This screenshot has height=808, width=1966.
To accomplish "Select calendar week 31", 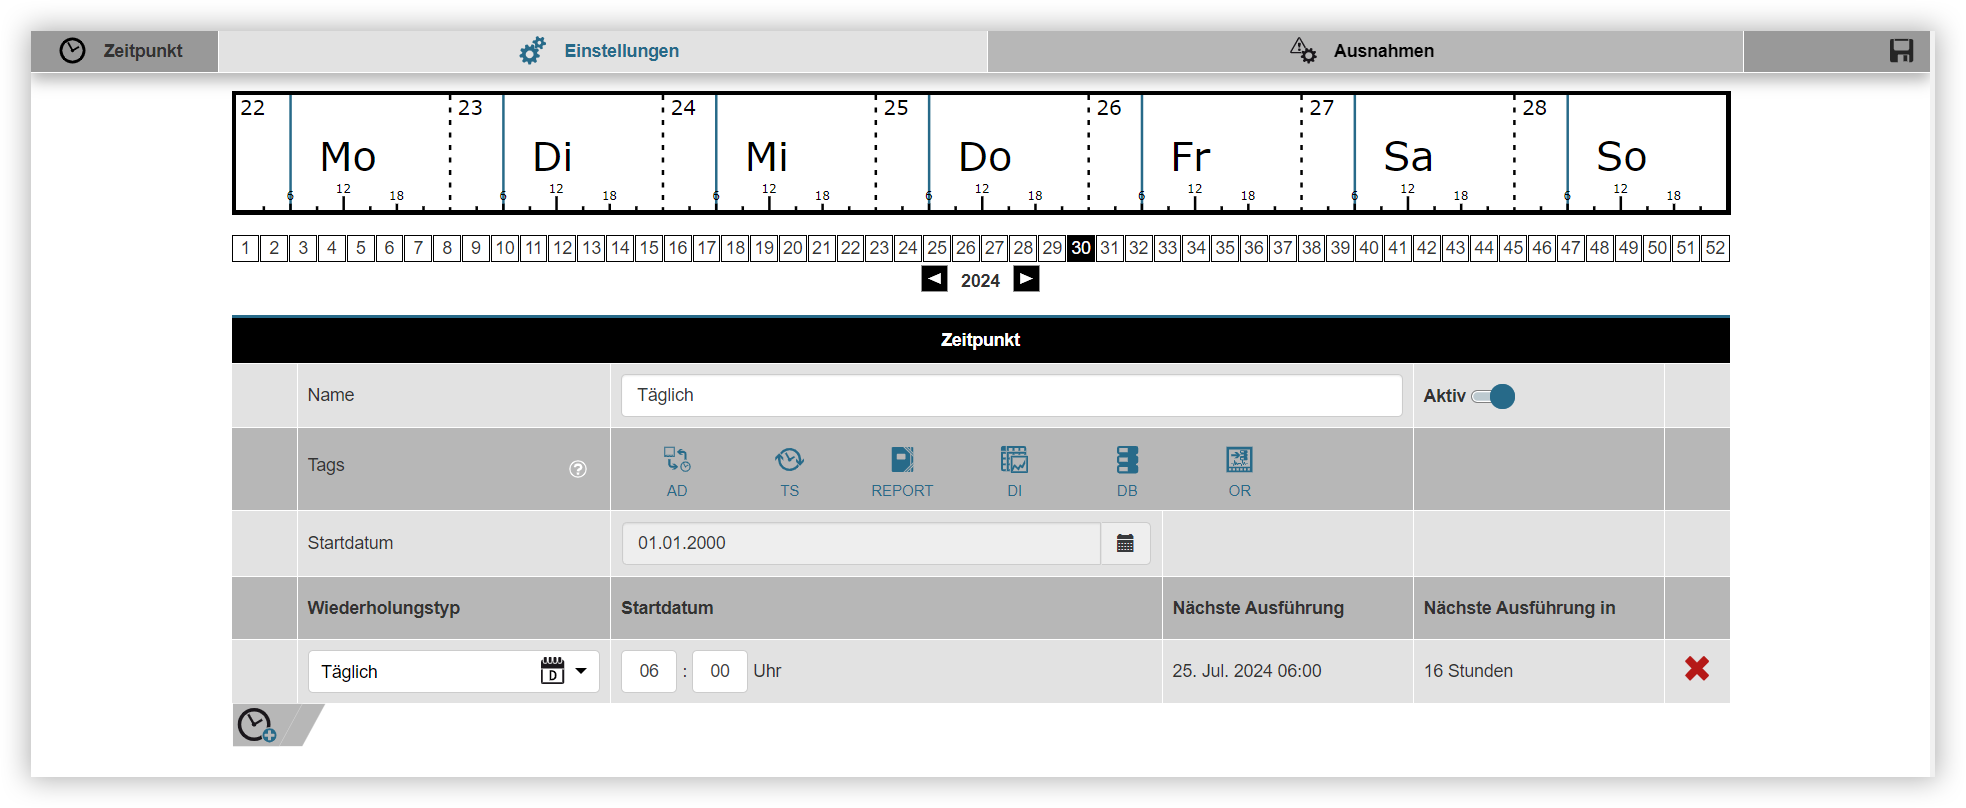I will click(x=1109, y=248).
